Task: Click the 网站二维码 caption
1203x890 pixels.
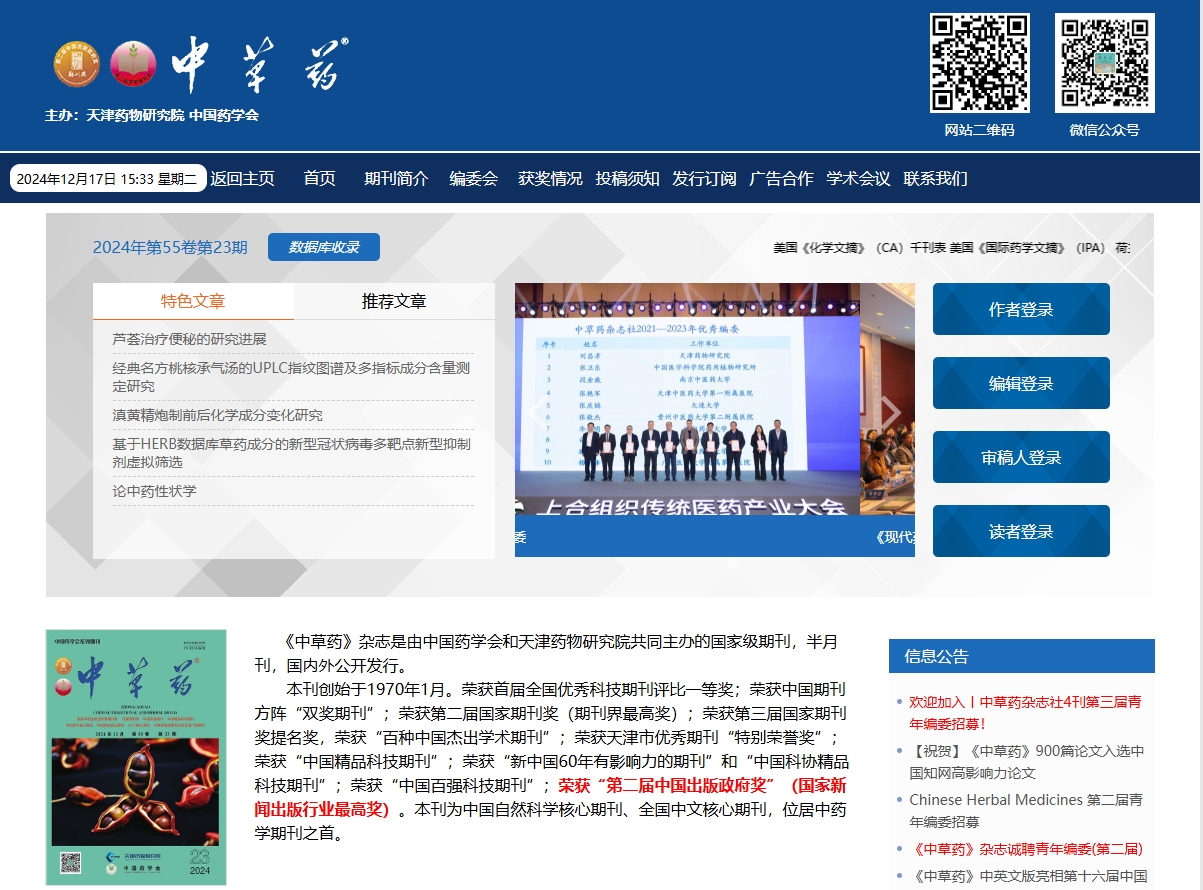Action: (980, 130)
